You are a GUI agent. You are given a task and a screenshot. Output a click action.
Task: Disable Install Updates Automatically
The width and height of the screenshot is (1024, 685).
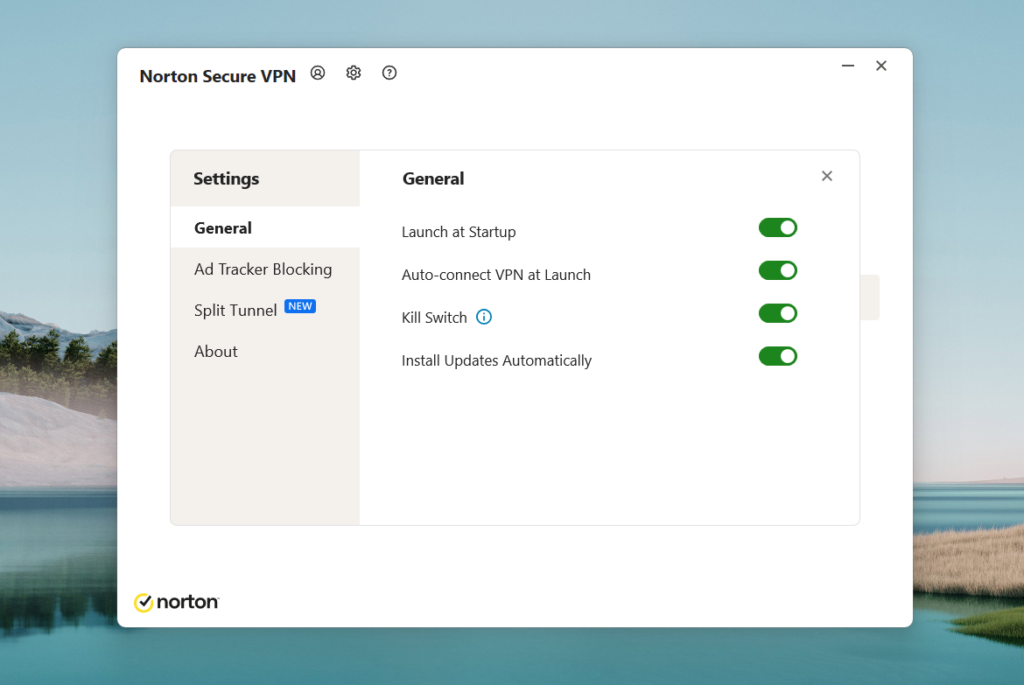[778, 356]
